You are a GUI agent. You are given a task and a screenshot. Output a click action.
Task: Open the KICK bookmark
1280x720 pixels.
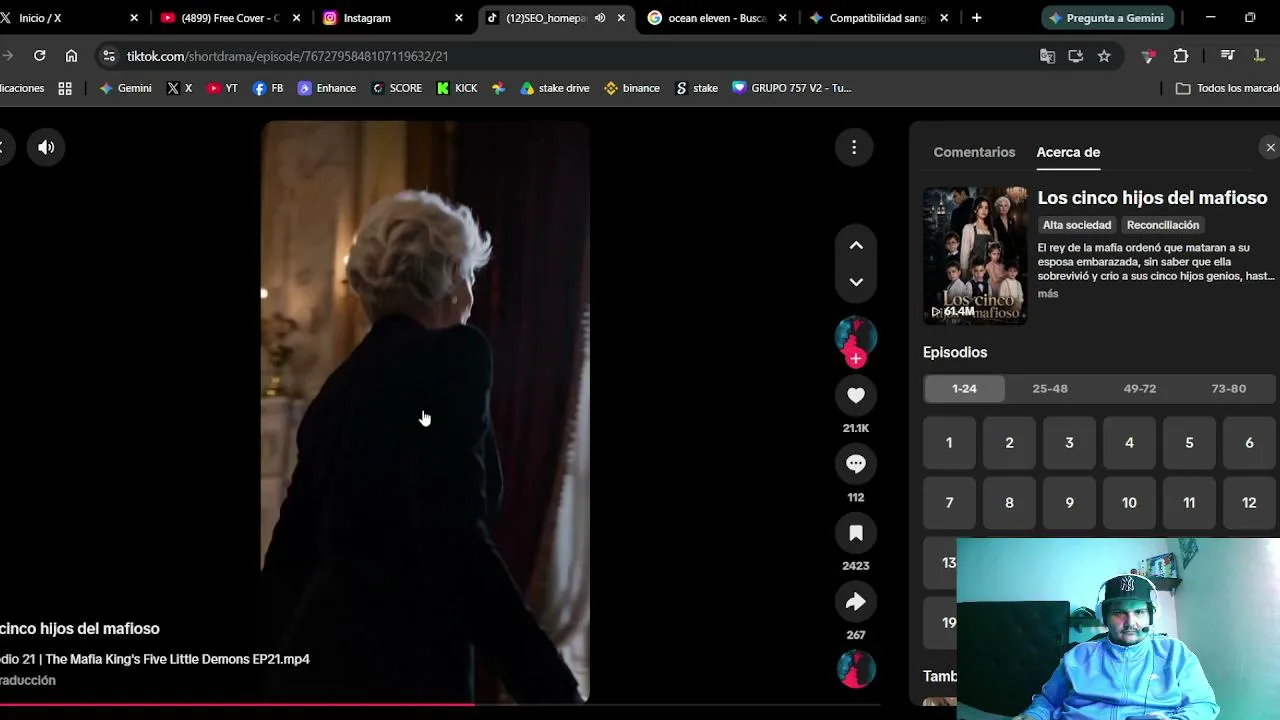(457, 88)
